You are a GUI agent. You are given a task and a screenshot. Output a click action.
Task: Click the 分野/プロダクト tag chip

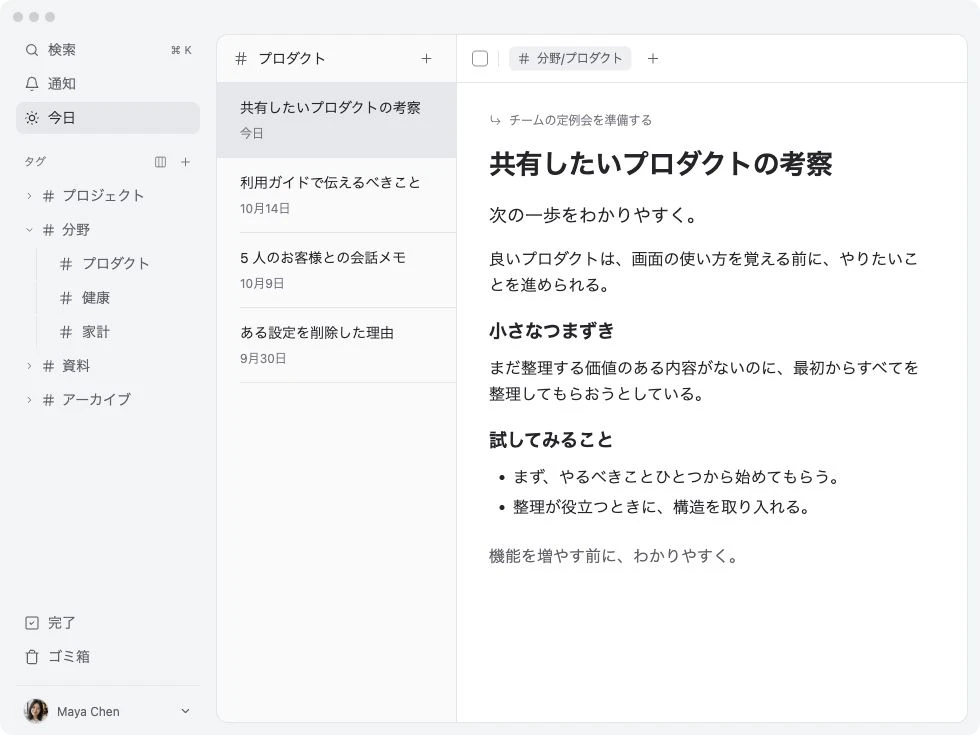(570, 59)
